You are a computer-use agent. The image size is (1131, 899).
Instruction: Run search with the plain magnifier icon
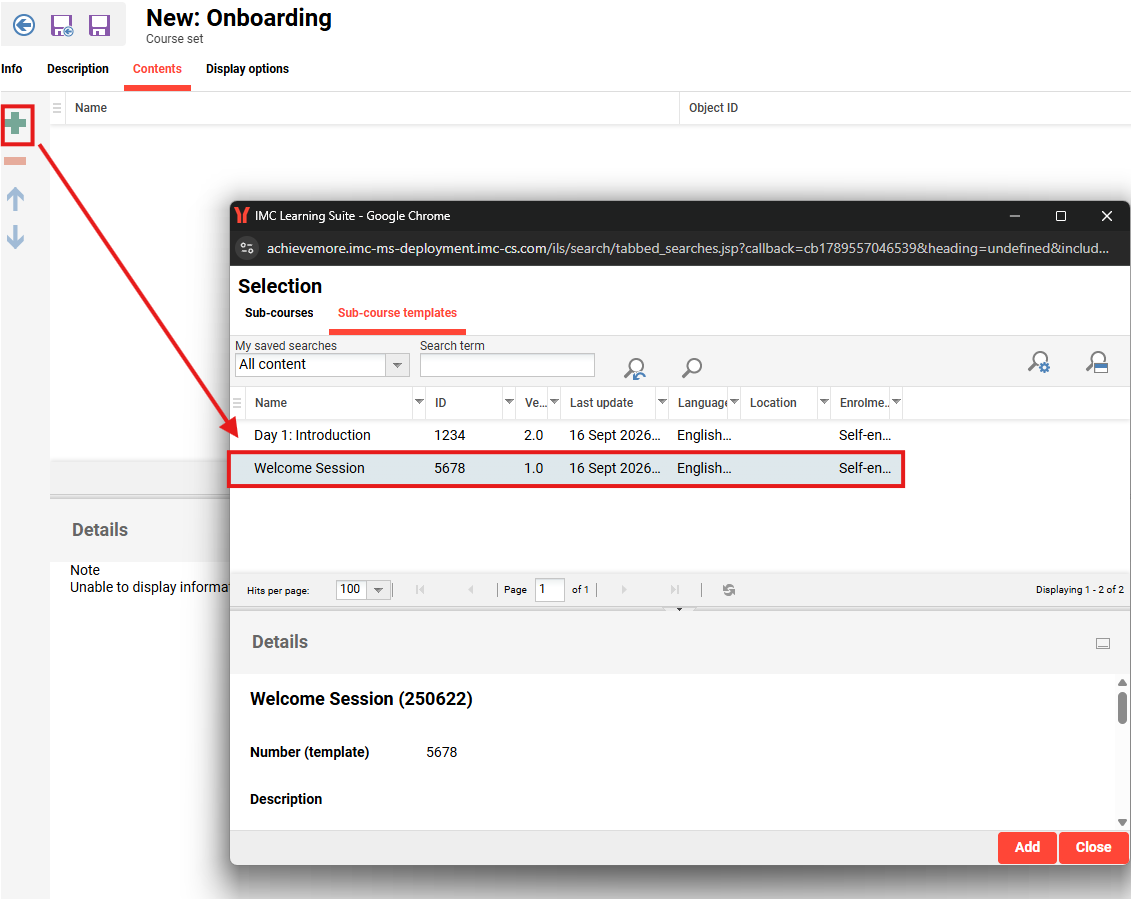click(x=692, y=368)
